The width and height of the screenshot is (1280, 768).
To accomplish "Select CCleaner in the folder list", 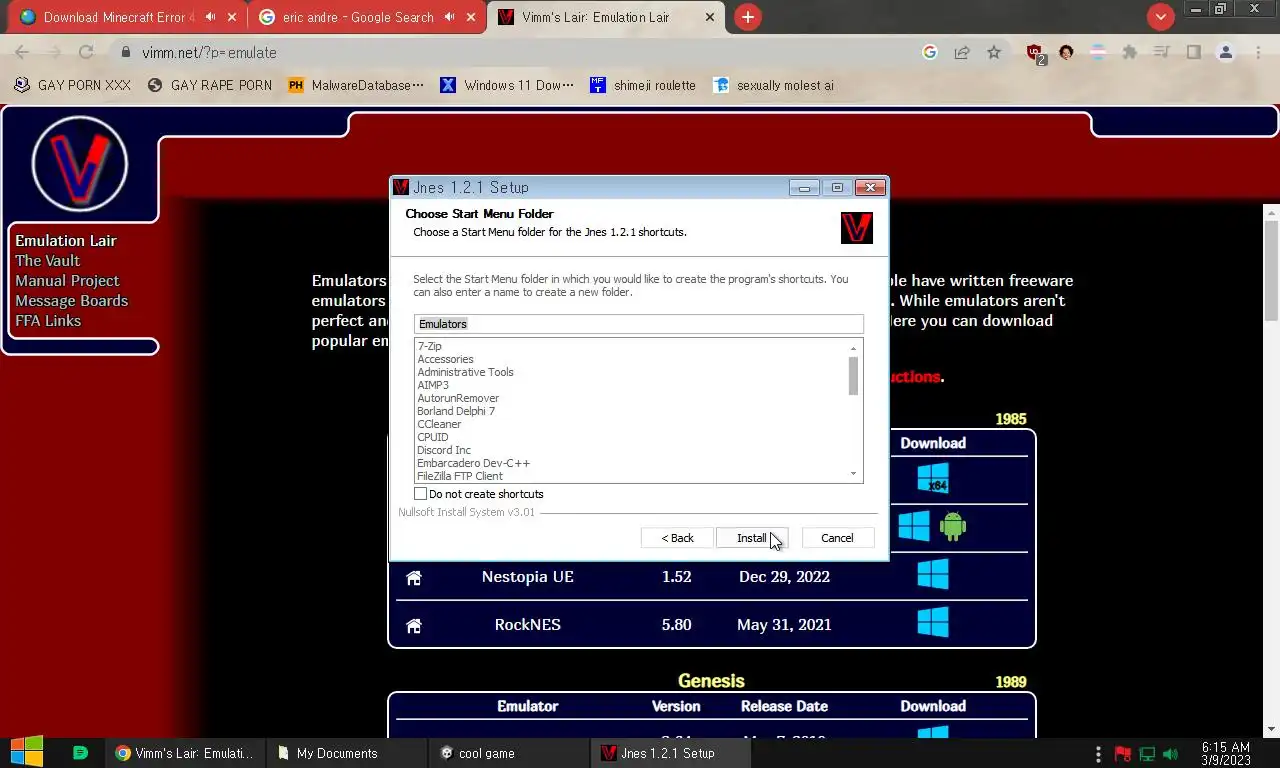I will coord(439,424).
